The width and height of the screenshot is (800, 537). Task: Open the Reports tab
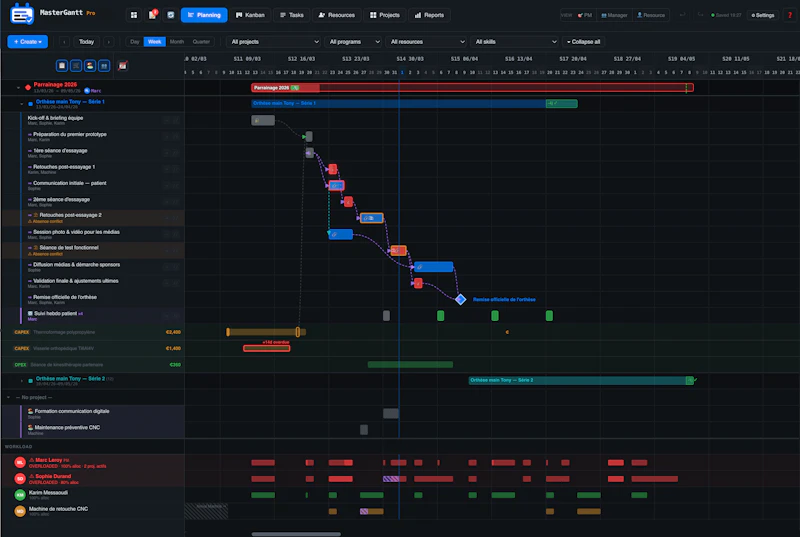(429, 15)
